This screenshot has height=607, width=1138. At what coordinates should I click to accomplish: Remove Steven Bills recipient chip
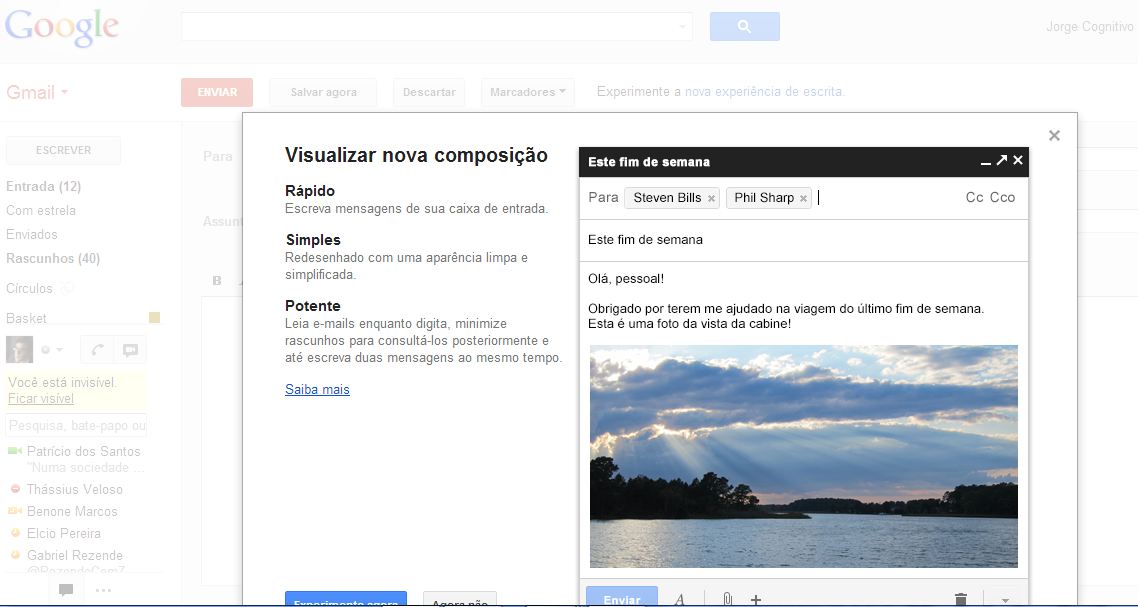711,199
